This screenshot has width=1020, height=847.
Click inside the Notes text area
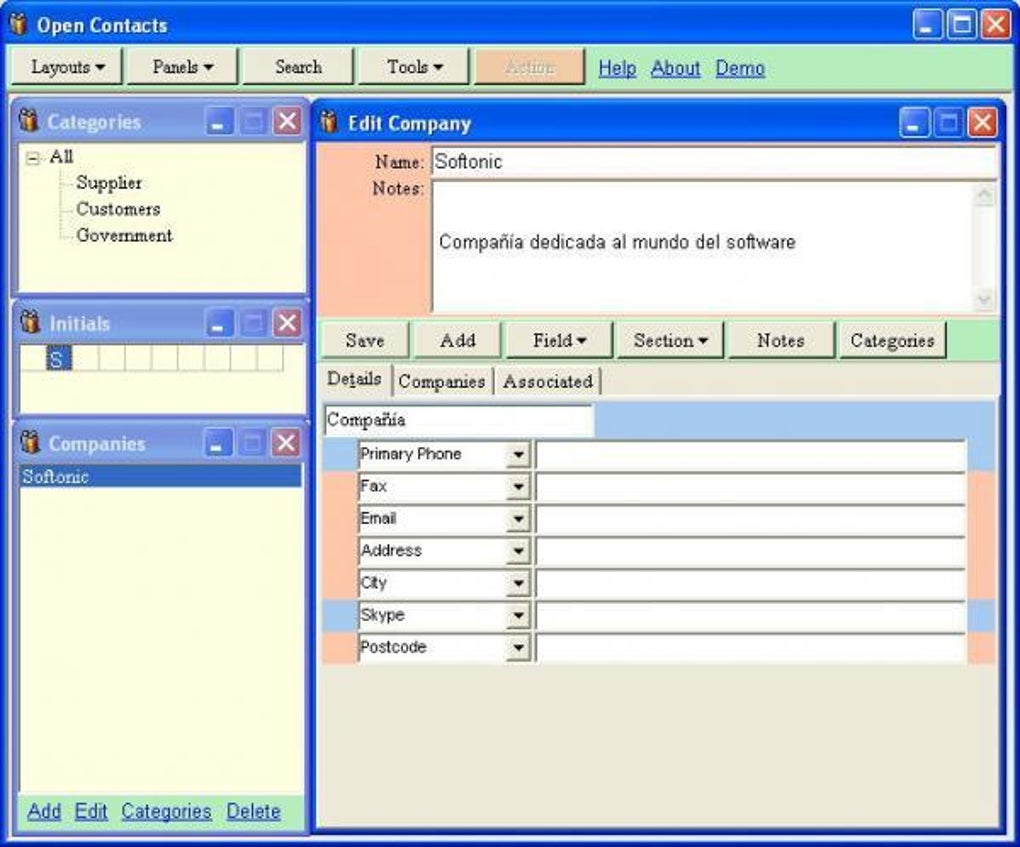click(x=702, y=247)
